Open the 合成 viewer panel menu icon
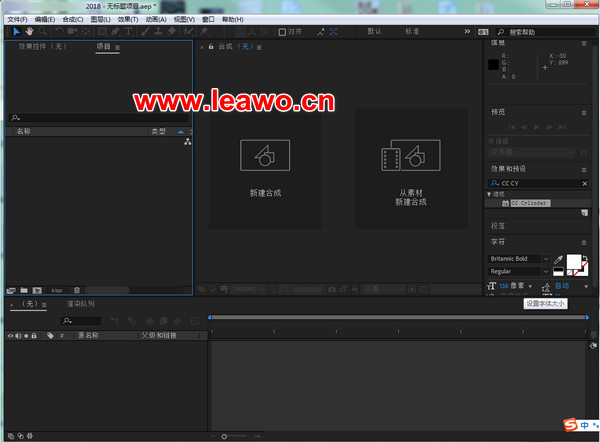The image size is (600, 442). click(x=259, y=47)
